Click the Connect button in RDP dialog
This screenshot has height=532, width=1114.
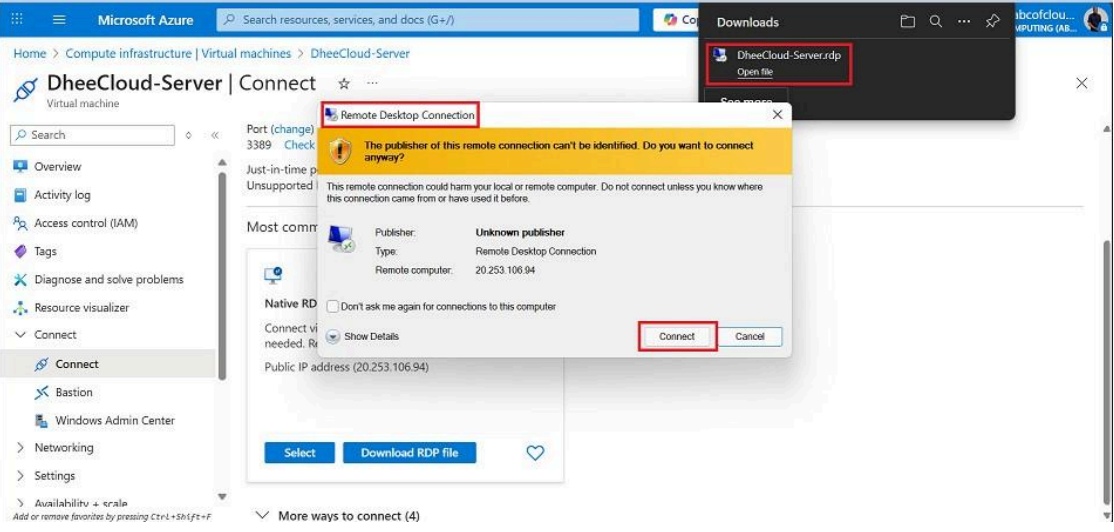click(677, 336)
